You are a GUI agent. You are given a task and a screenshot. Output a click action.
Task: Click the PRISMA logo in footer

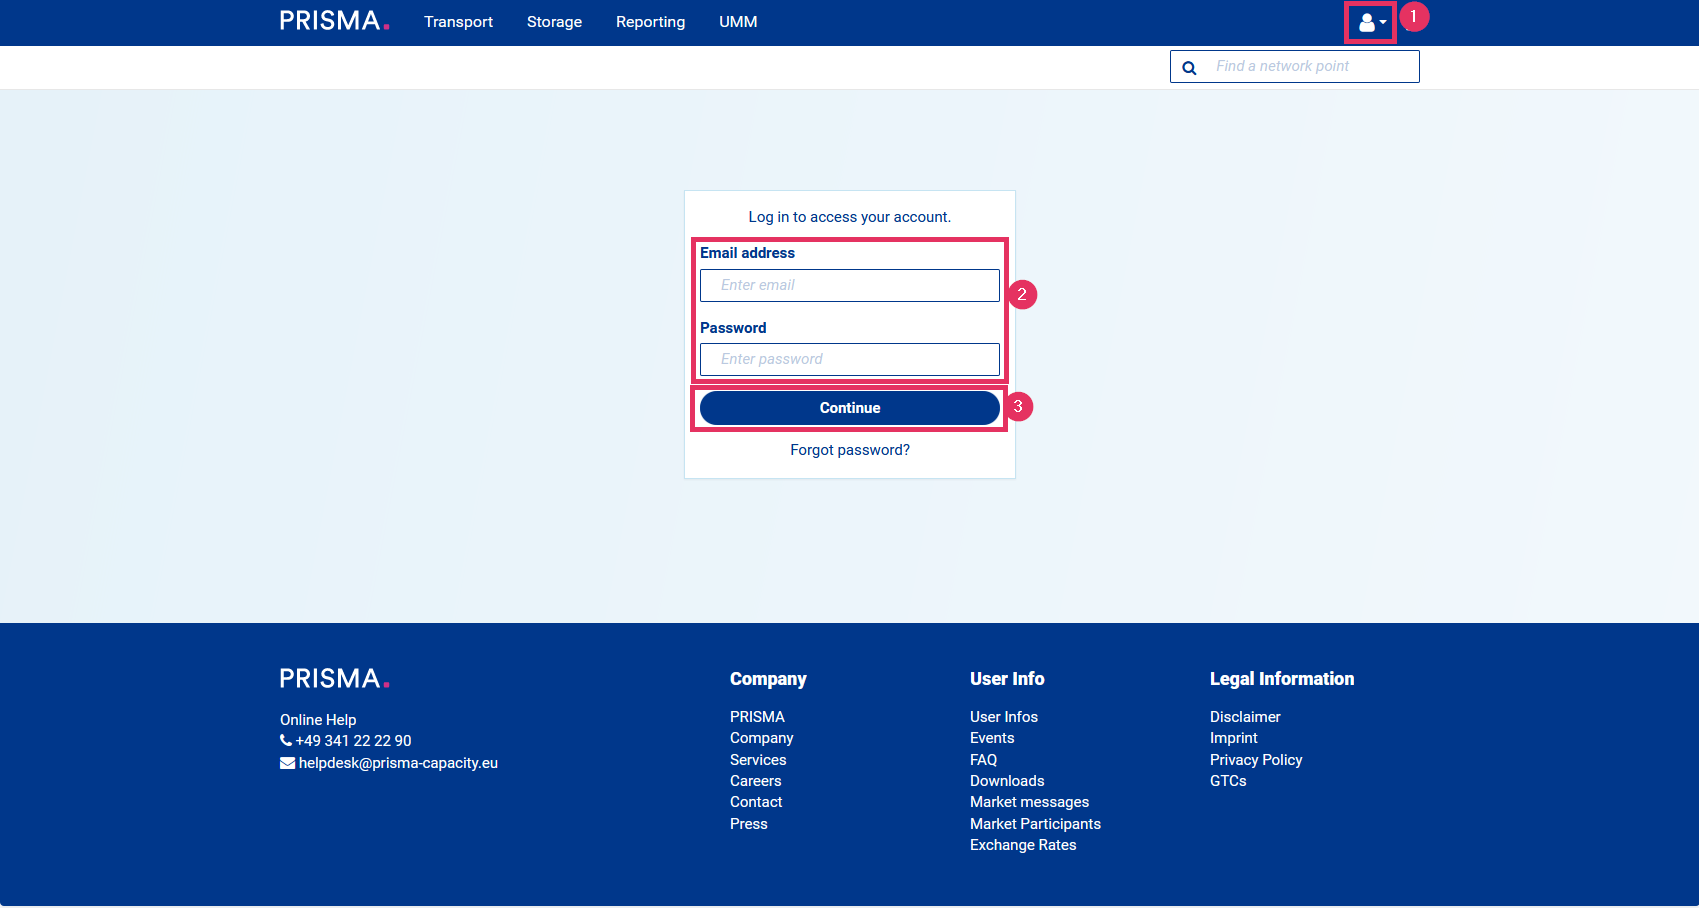pyautogui.click(x=334, y=679)
